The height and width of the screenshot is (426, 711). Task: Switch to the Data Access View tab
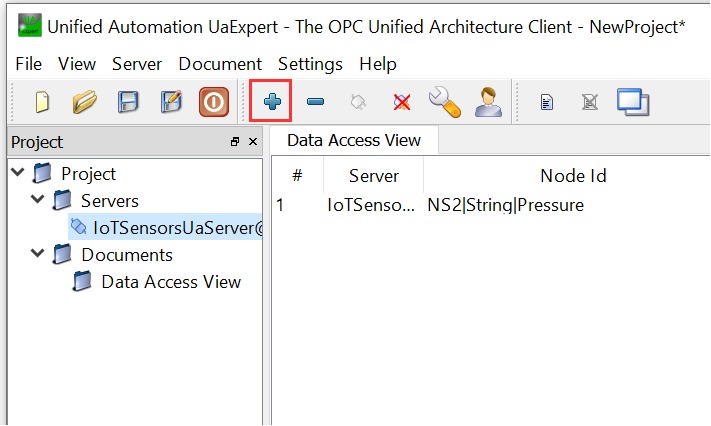(354, 140)
